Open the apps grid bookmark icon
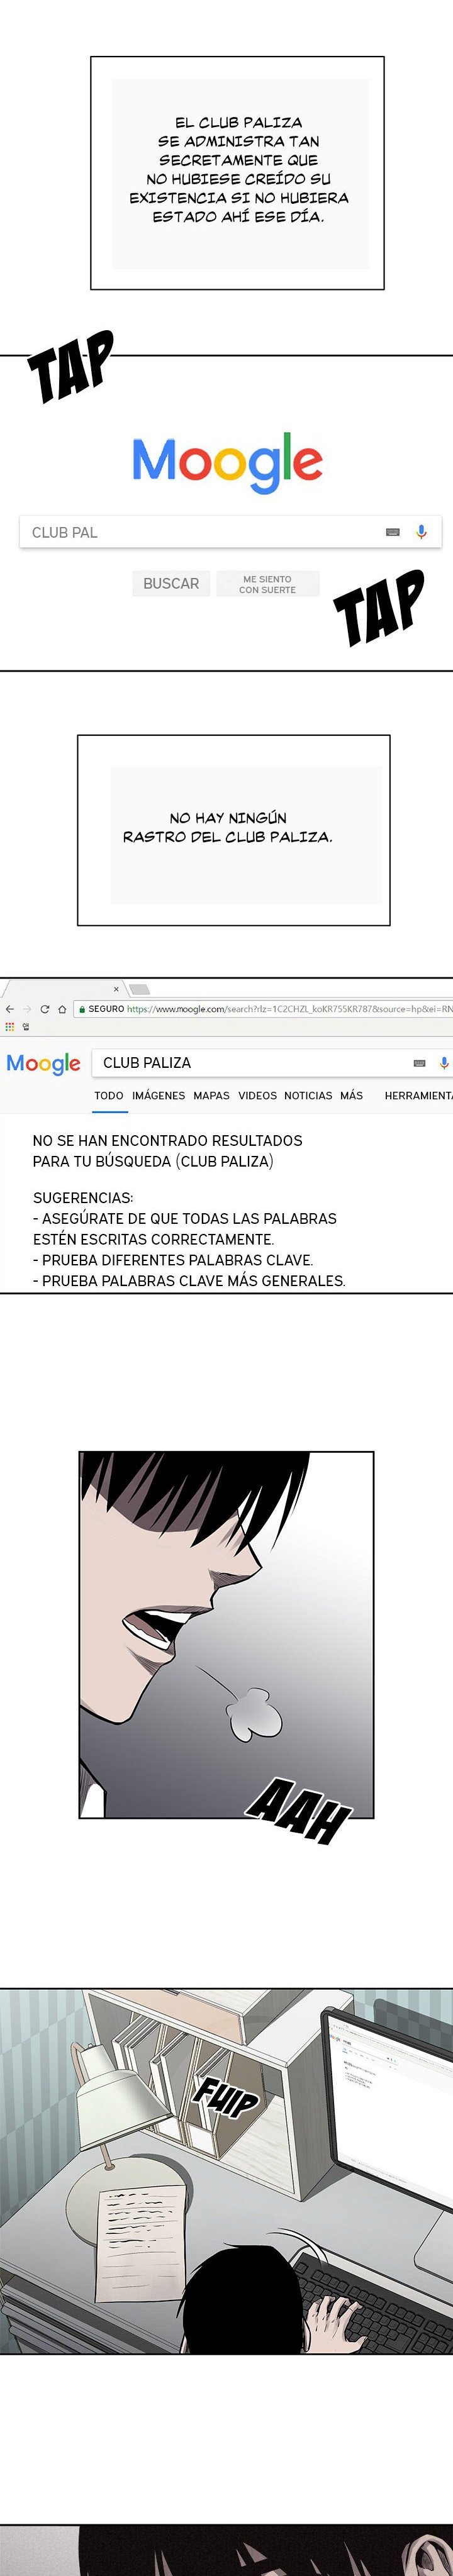This screenshot has height=2576, width=453. (x=10, y=1026)
